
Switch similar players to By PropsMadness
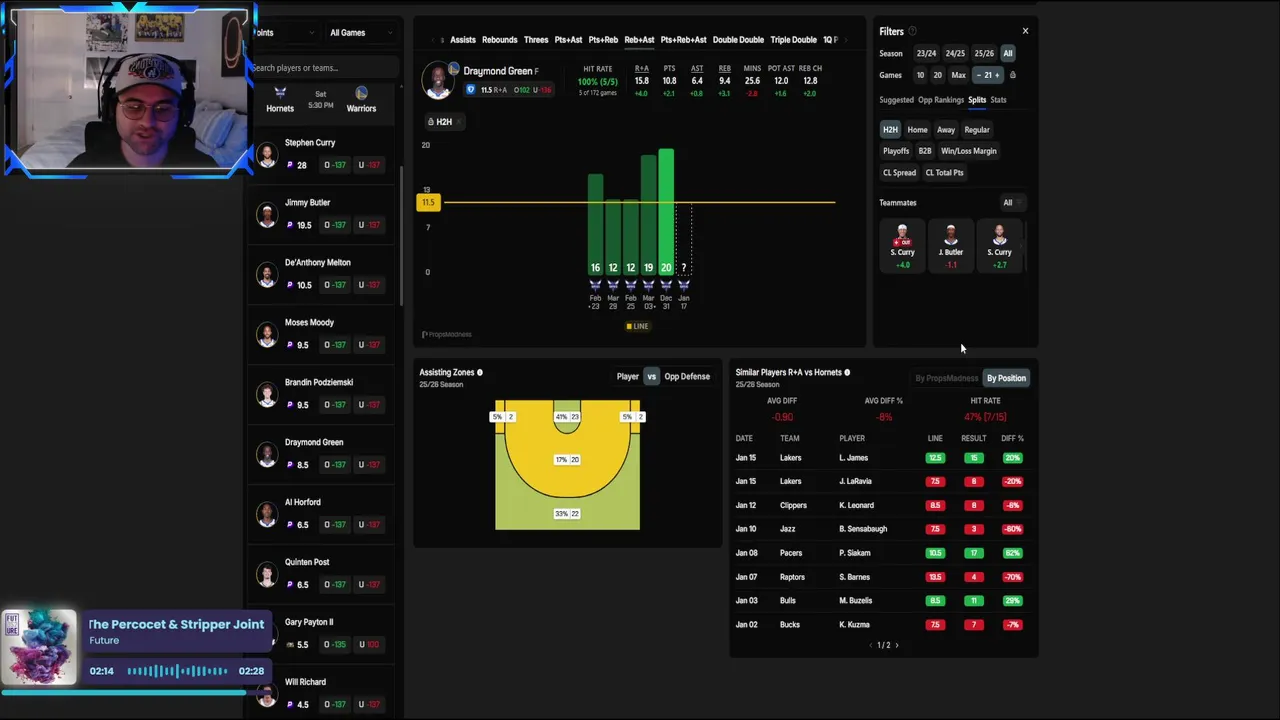coord(947,378)
